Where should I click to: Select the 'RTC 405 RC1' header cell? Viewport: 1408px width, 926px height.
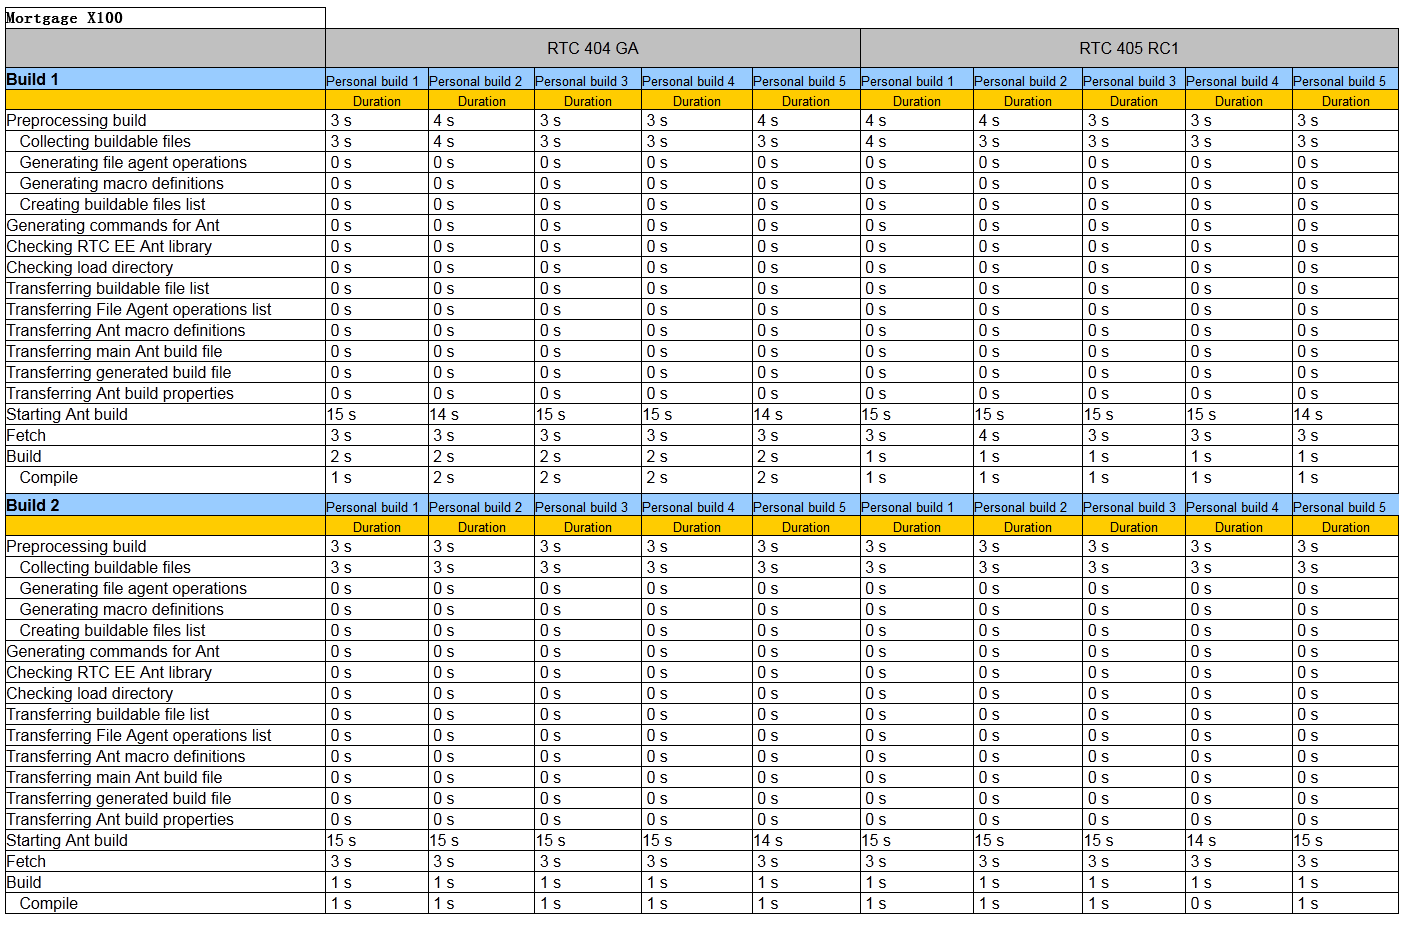click(x=1129, y=48)
